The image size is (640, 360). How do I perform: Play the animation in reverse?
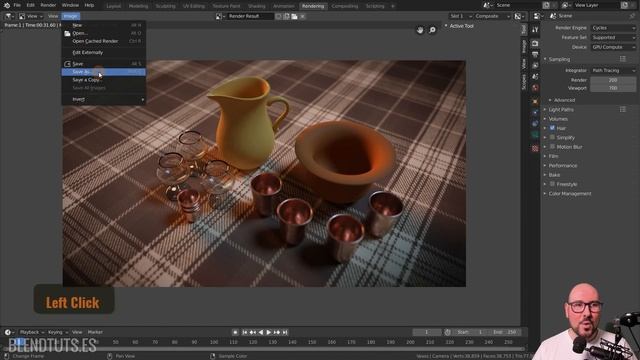[261, 332]
